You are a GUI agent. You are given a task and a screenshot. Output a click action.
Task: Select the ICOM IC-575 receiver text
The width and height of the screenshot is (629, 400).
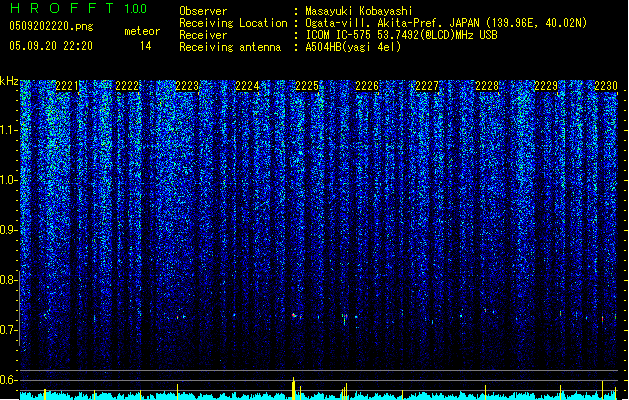[x=401, y=35]
